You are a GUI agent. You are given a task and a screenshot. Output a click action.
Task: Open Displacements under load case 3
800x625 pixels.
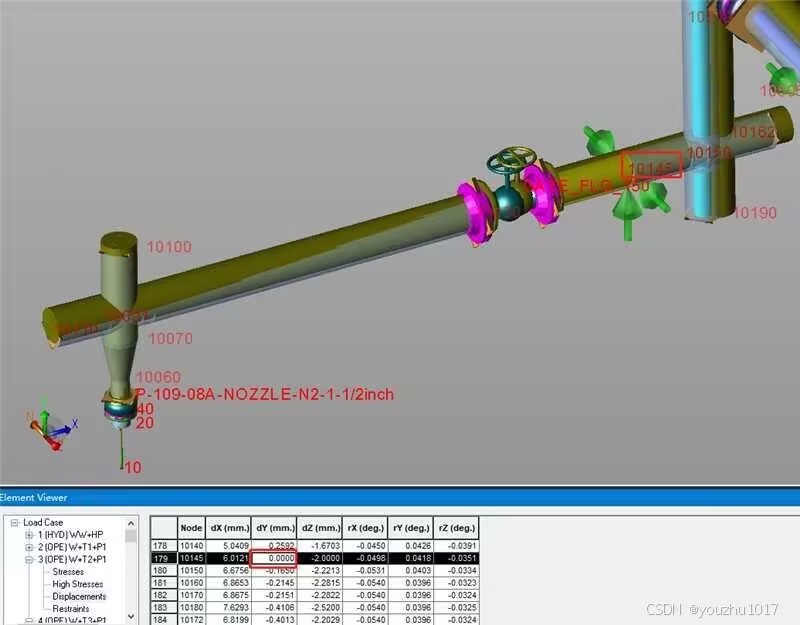coord(79,596)
